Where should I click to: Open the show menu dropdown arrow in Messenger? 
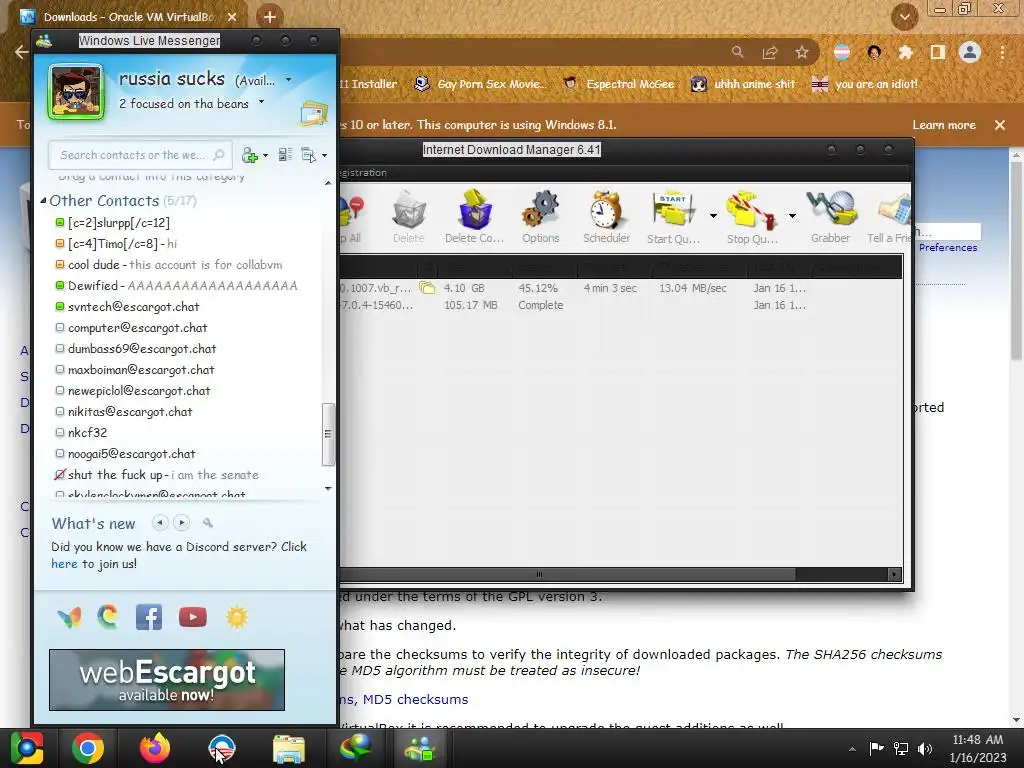pos(325,155)
